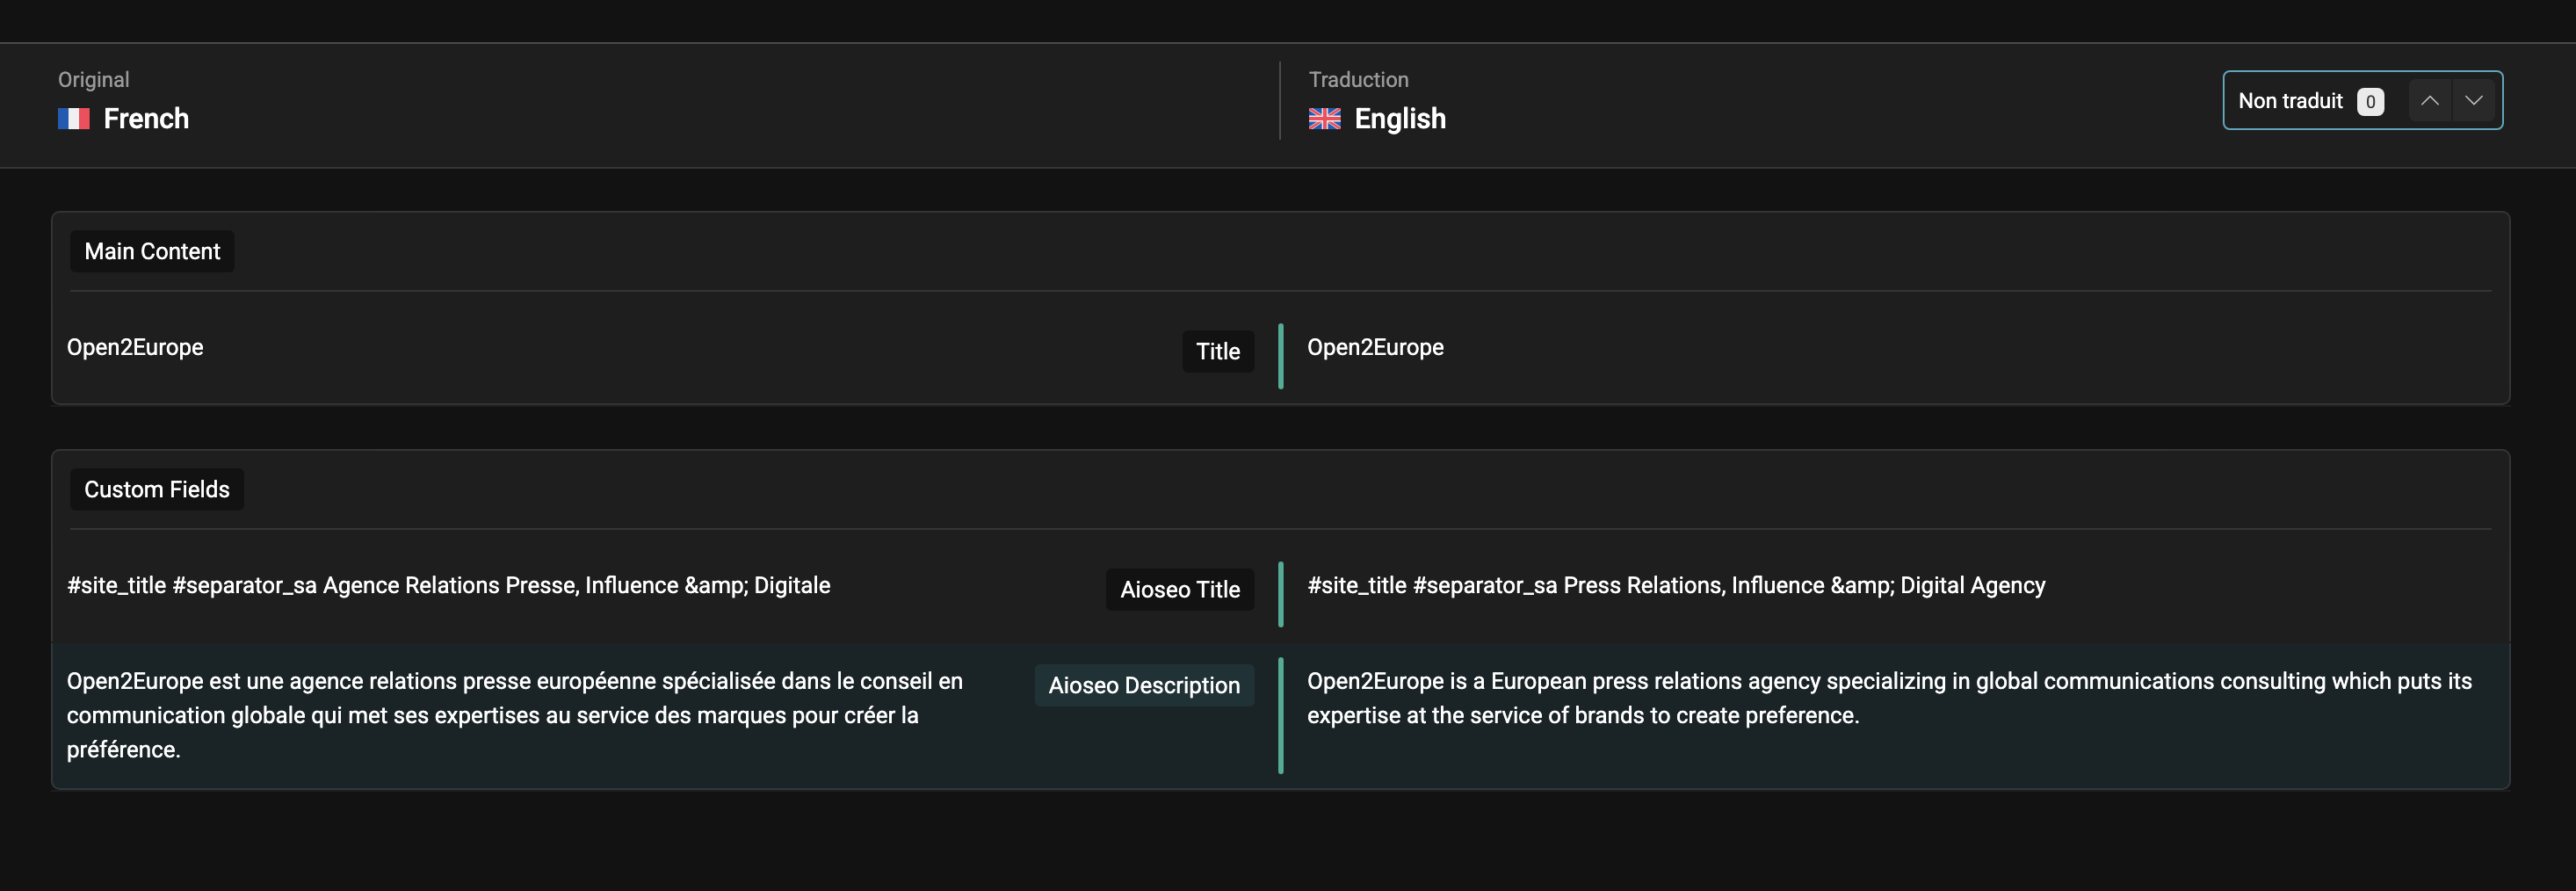The height and width of the screenshot is (891, 2576).
Task: Select the Main Content section label
Action: coord(152,252)
